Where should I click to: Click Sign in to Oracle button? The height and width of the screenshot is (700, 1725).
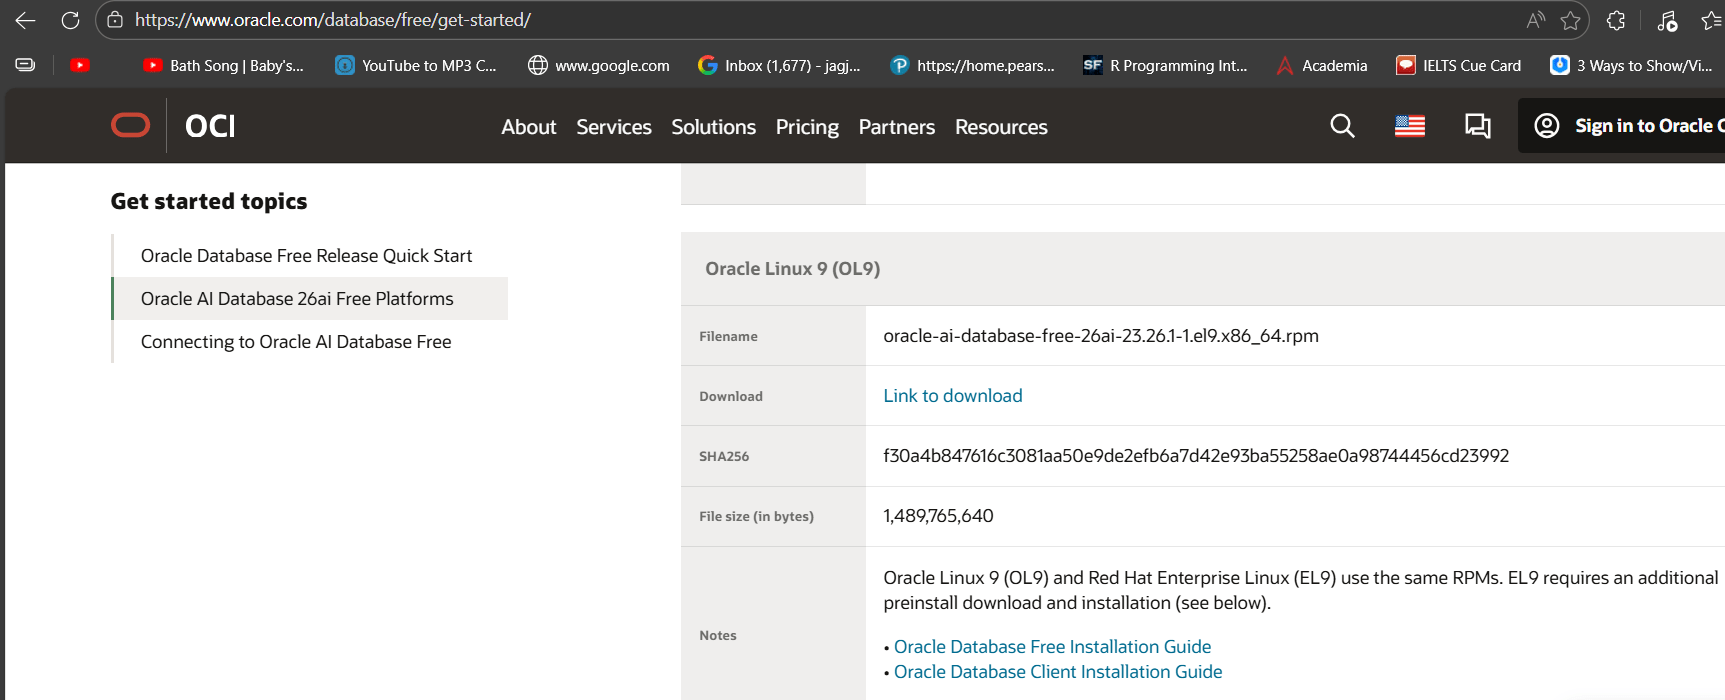[x=1621, y=126]
